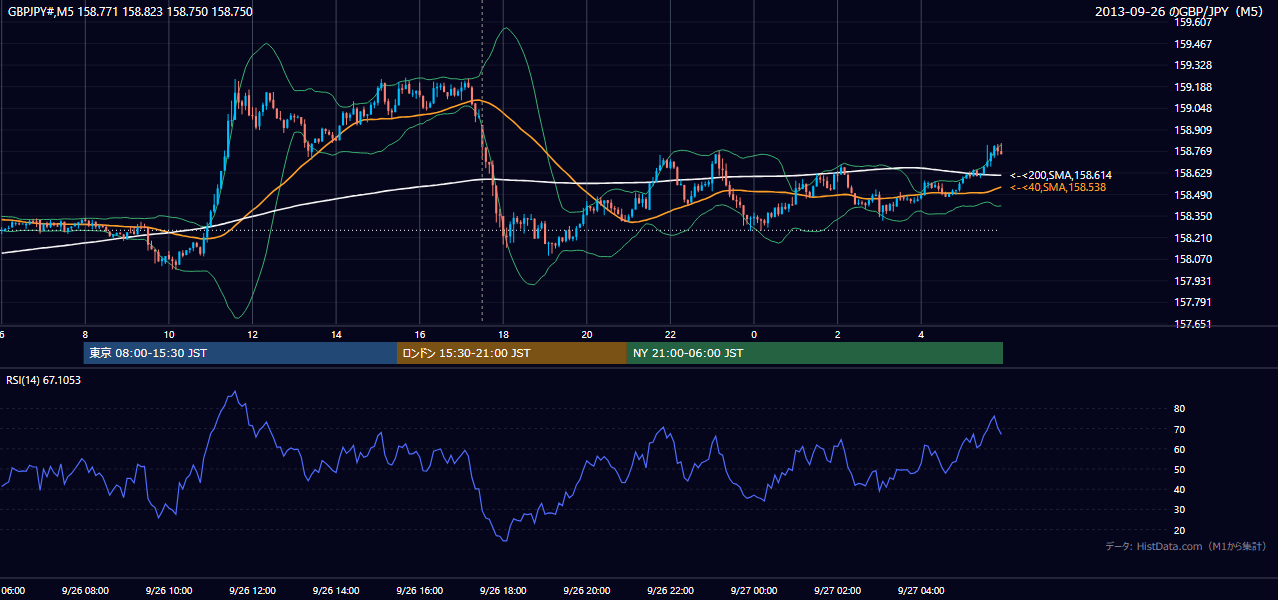Image resolution: width=1278 pixels, height=600 pixels.
Task: Click price axis value 159.048
Action: (1193, 109)
